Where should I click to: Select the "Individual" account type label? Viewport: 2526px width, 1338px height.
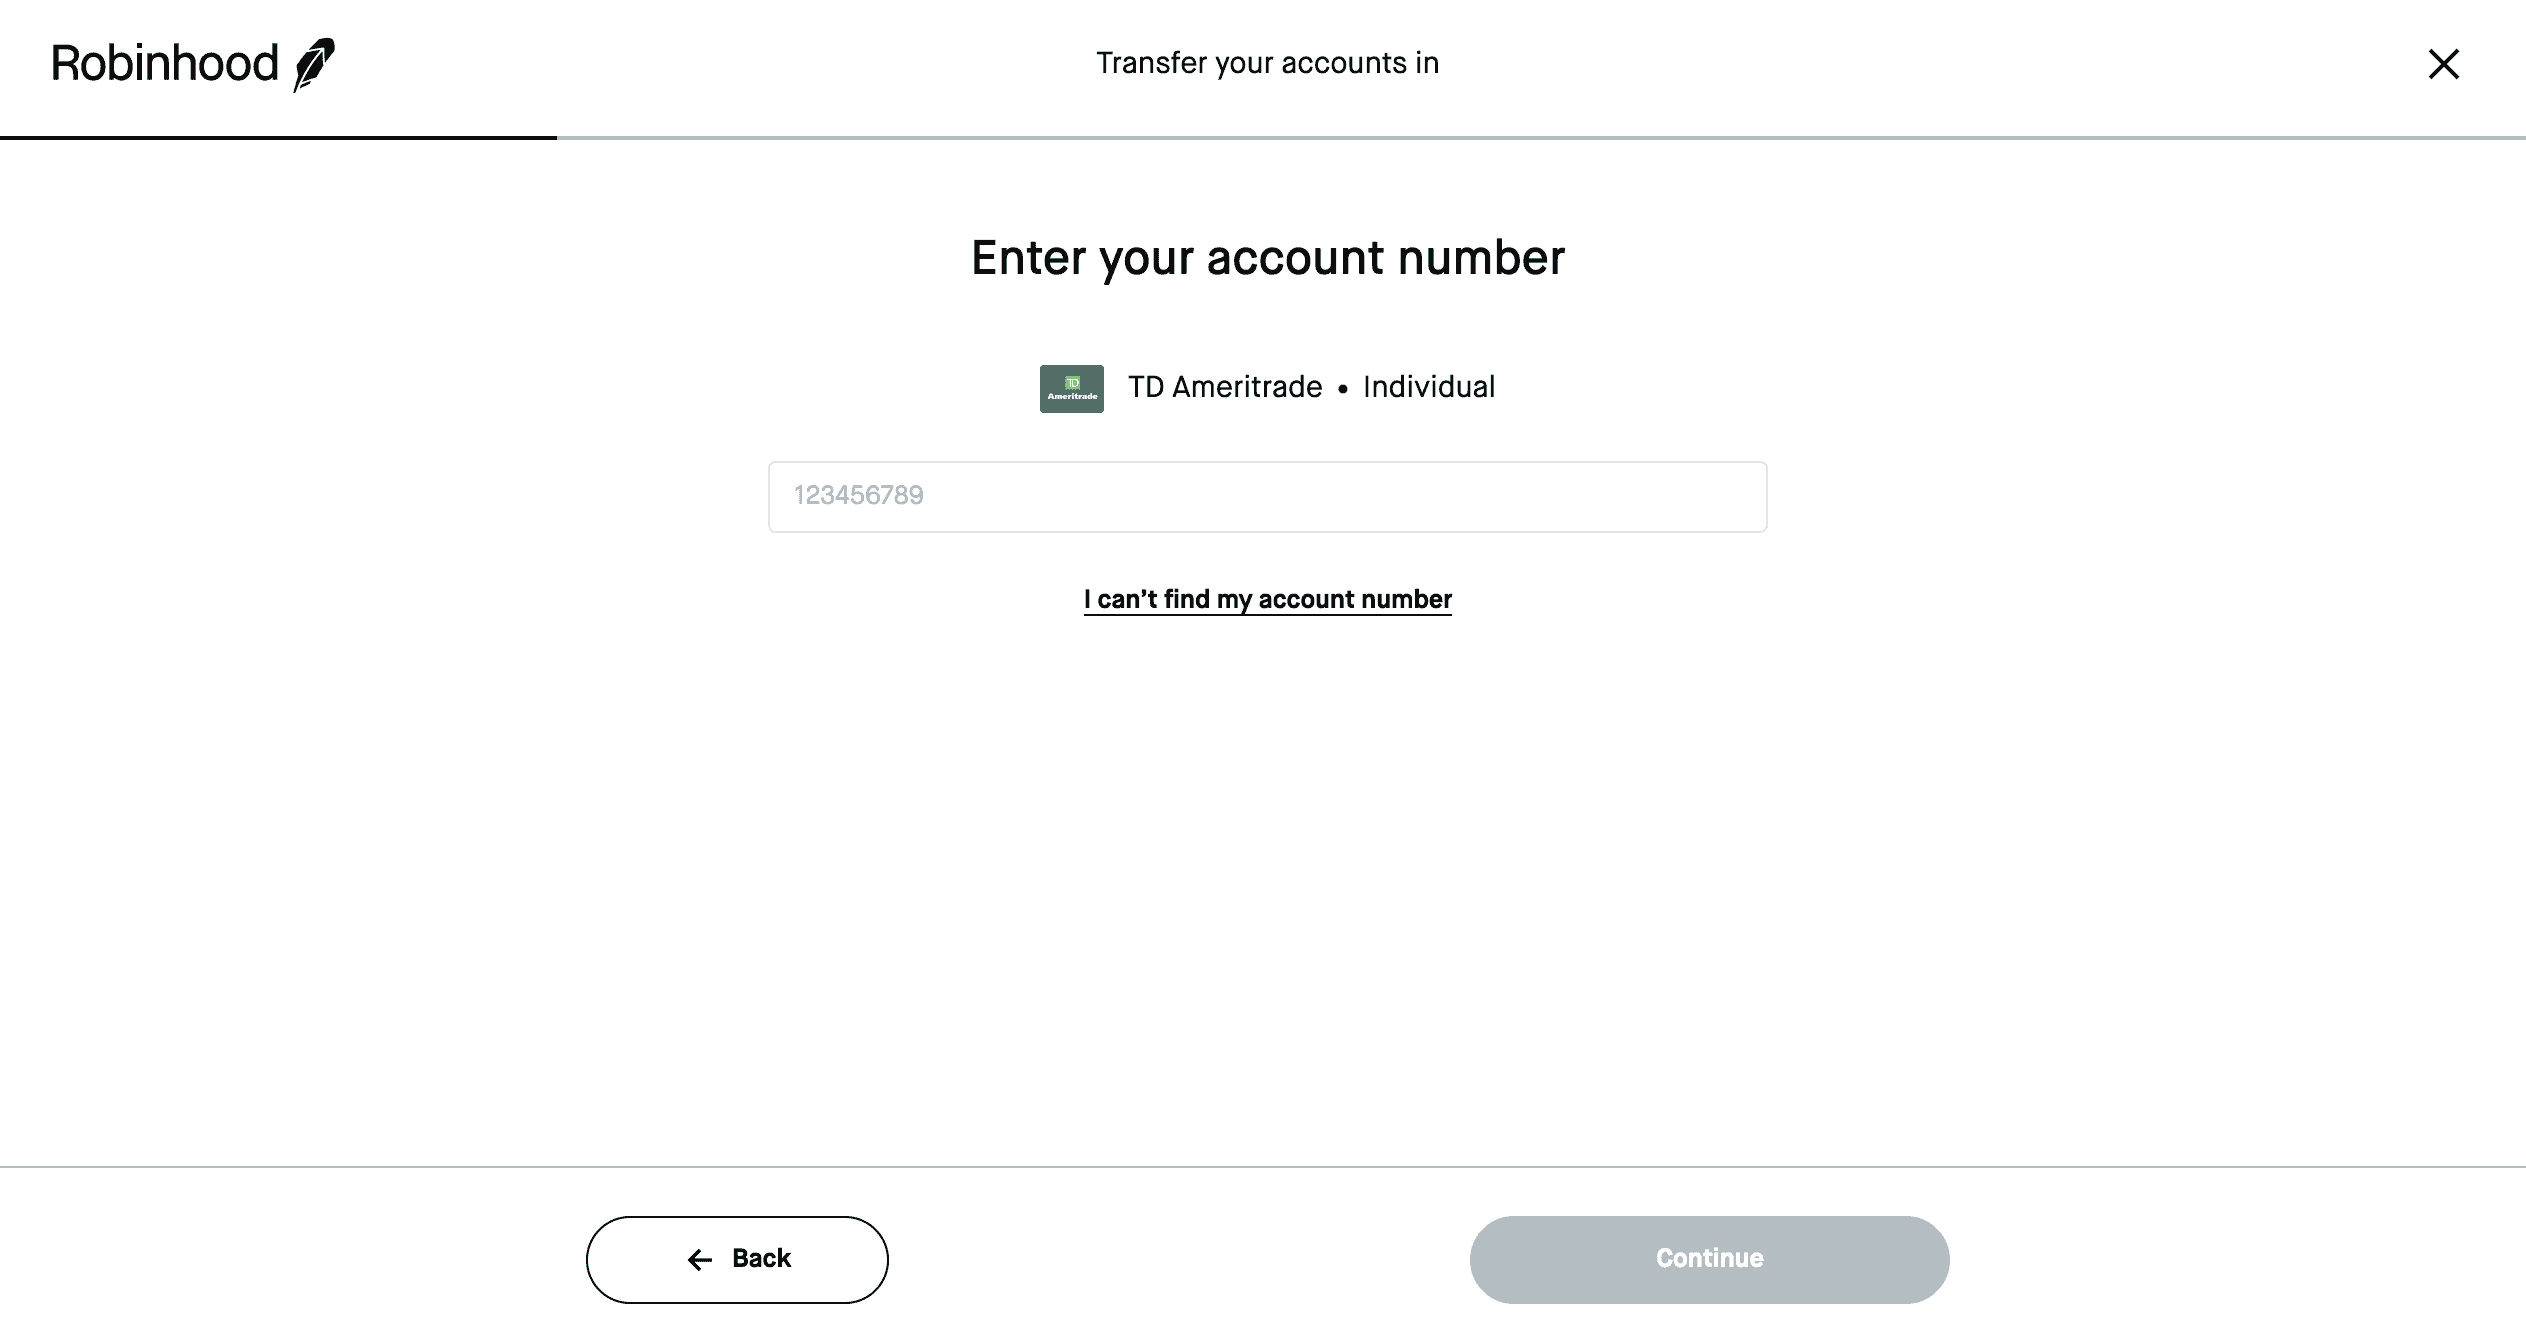[x=1428, y=387]
